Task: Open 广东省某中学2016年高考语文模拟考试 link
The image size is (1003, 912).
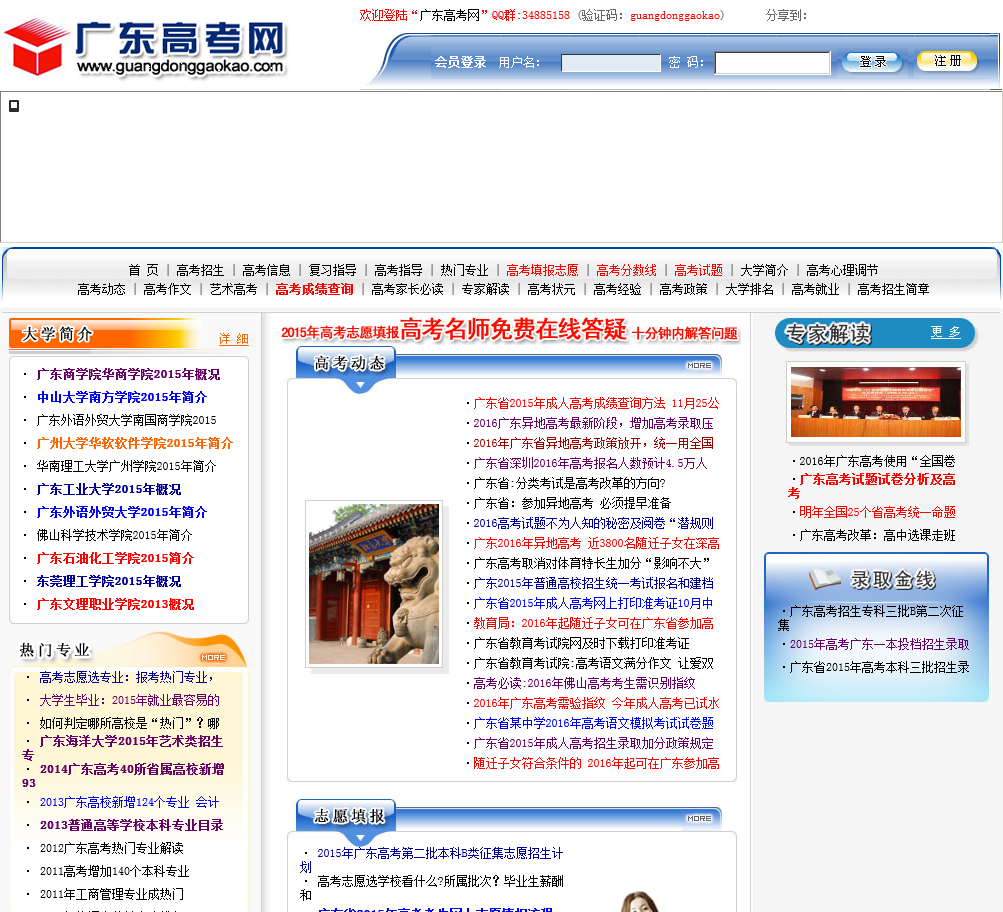Action: tap(594, 723)
